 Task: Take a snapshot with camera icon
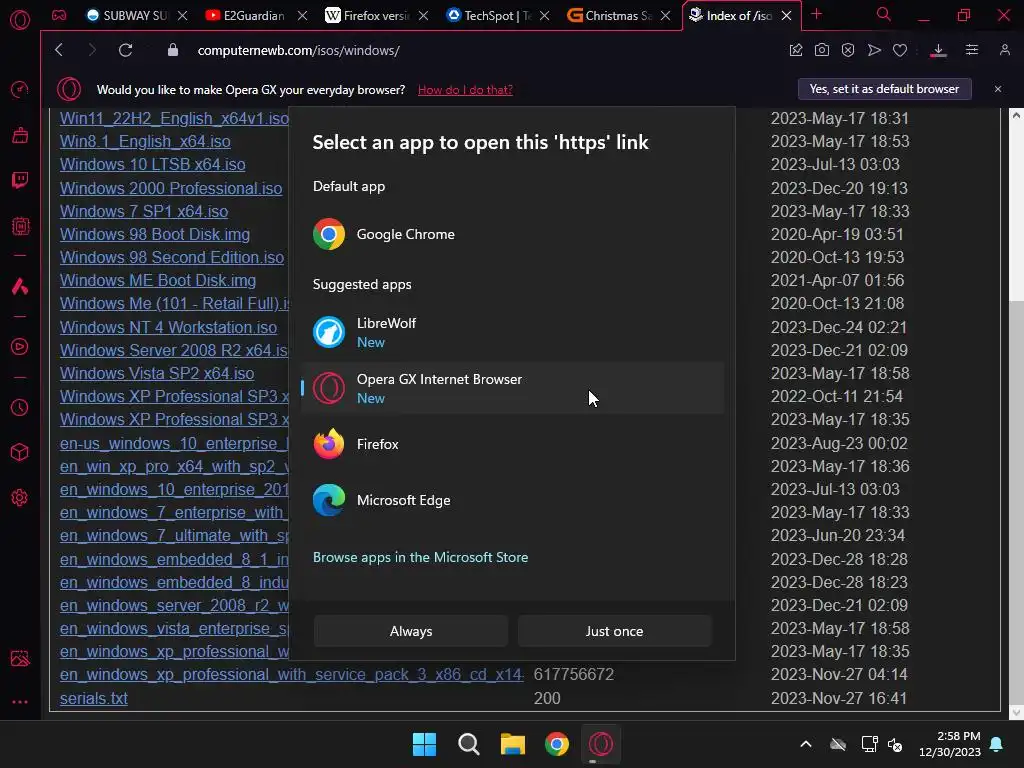tap(822, 50)
